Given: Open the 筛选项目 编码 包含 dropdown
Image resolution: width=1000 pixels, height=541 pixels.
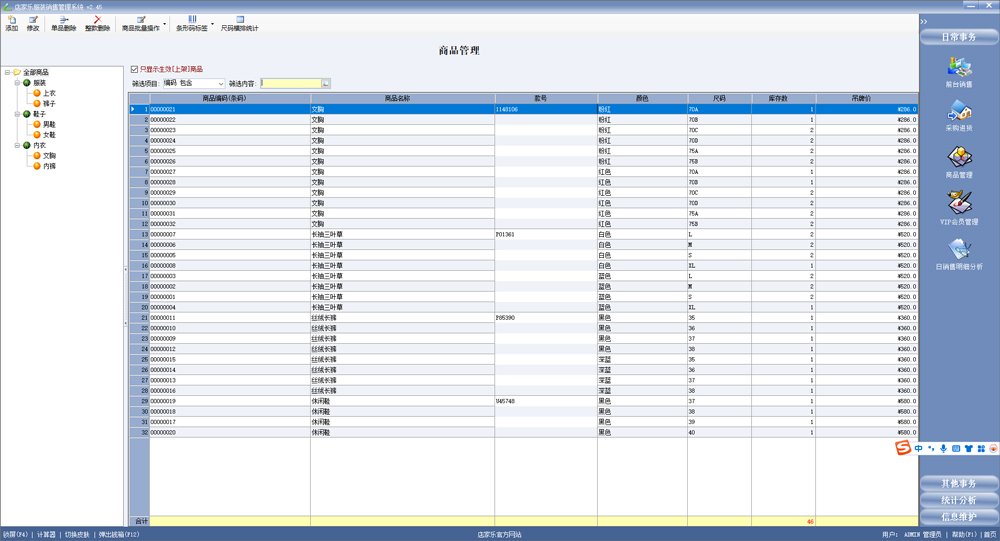Looking at the screenshot, I should click(x=194, y=84).
